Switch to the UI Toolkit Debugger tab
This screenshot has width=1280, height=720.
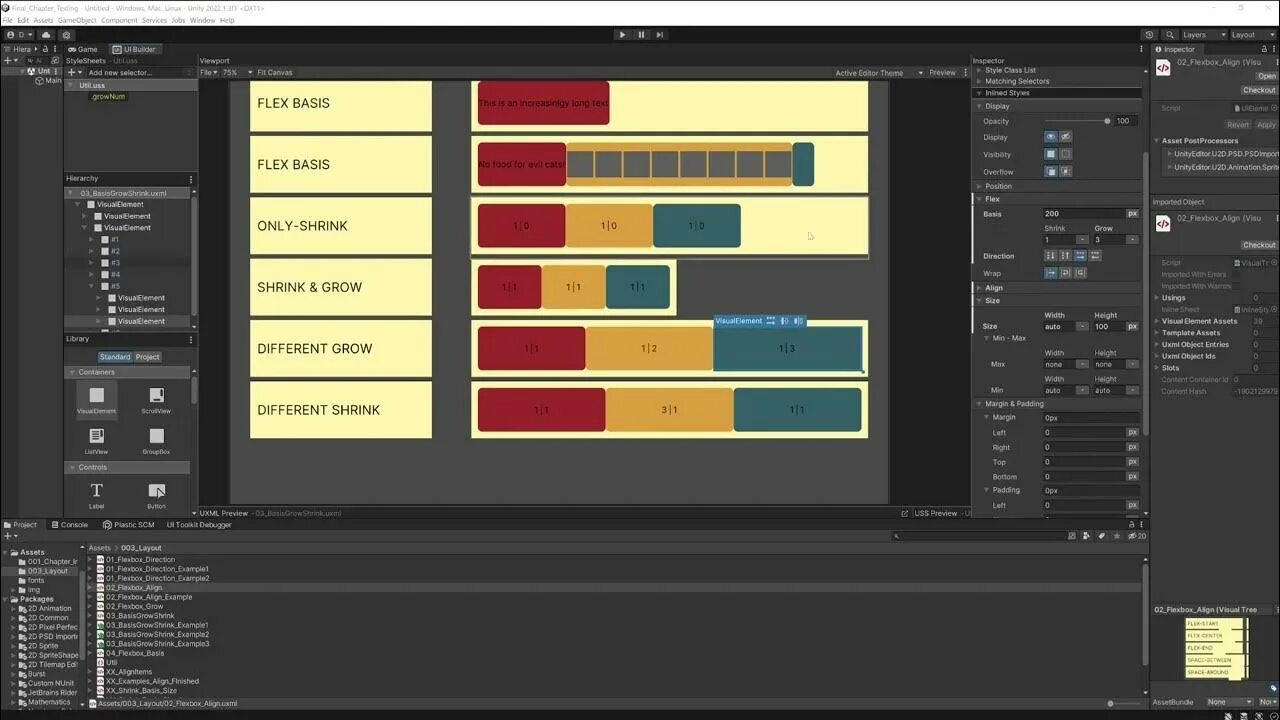[x=199, y=524]
